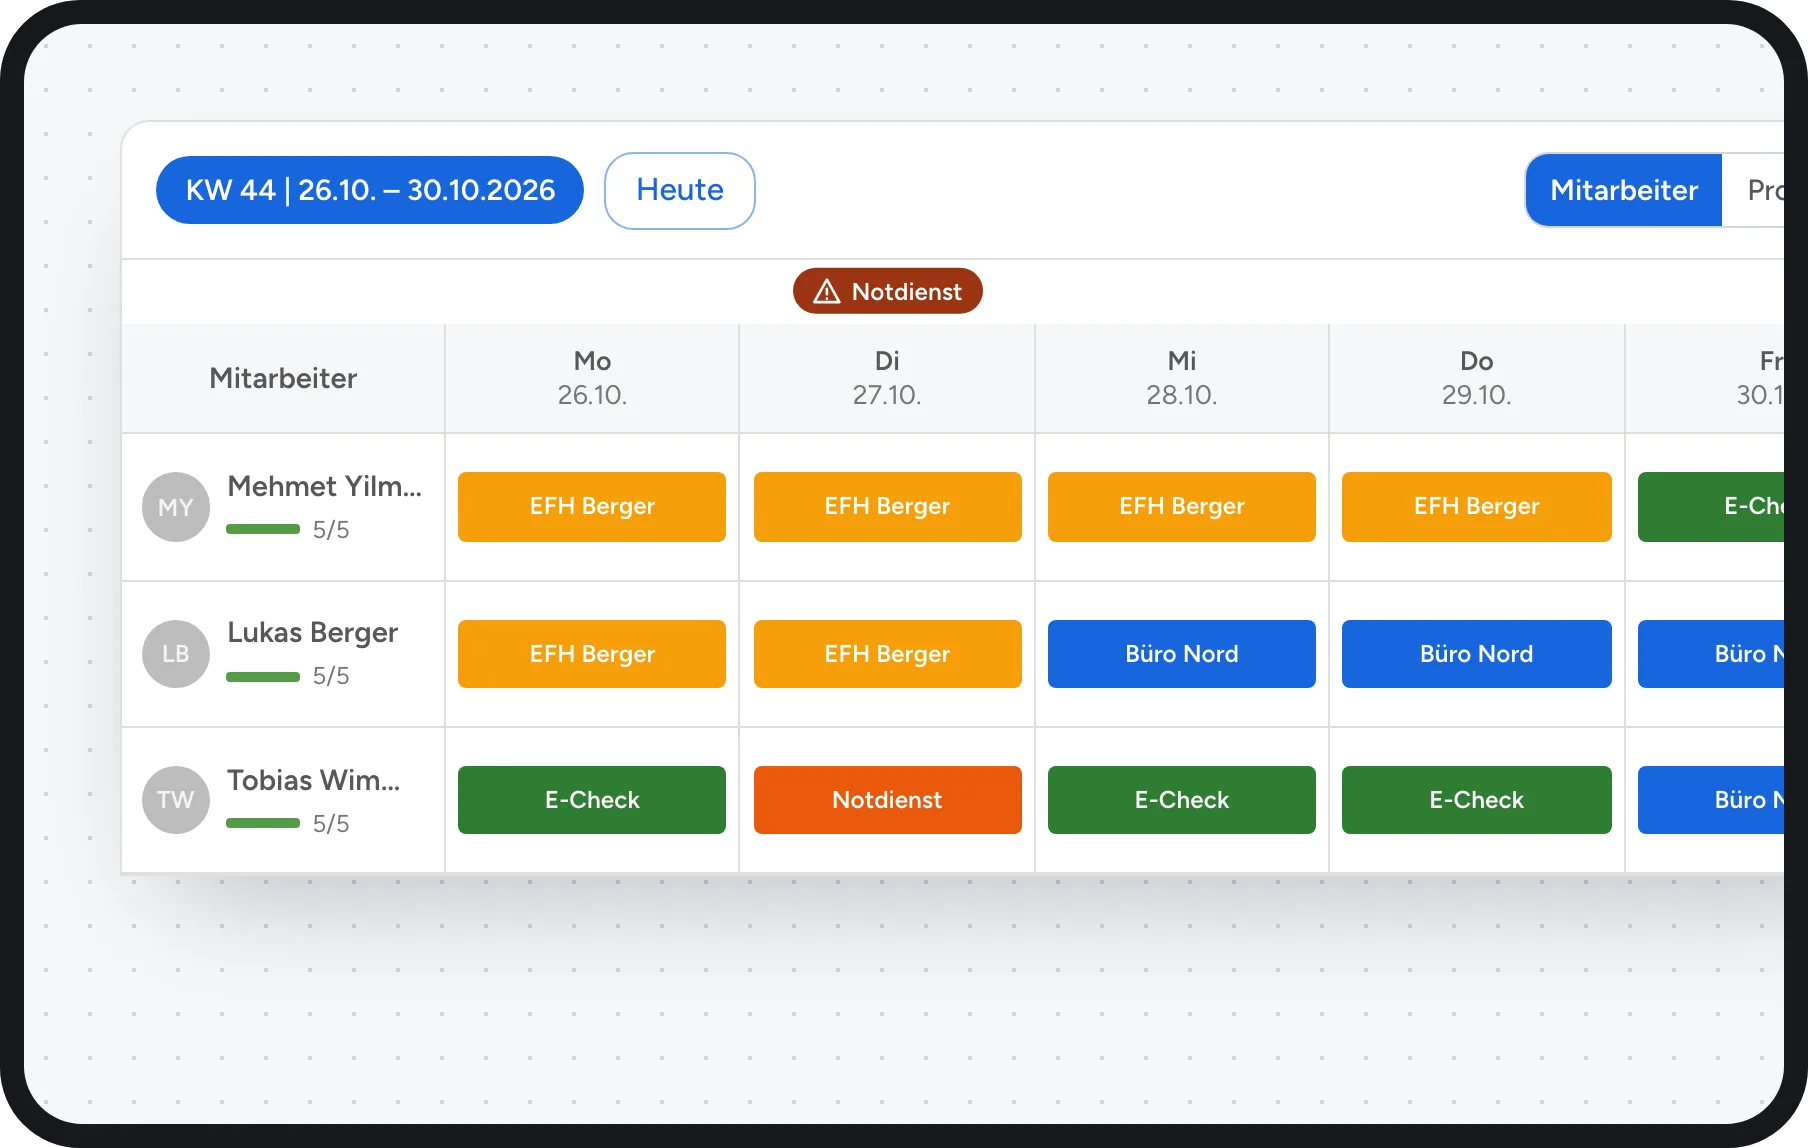Click the name Lukas Berger

tap(313, 633)
